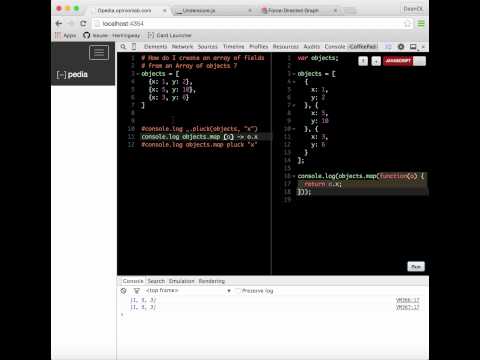The image size is (480, 360).
Task: Click the Chrome profile name button
Action: click(413, 9)
